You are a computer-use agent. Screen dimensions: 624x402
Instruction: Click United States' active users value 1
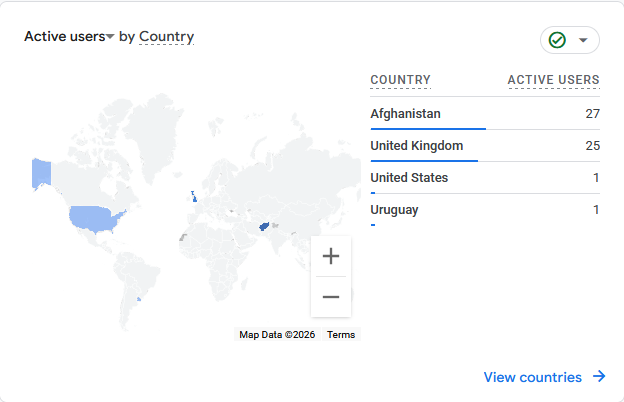point(596,178)
